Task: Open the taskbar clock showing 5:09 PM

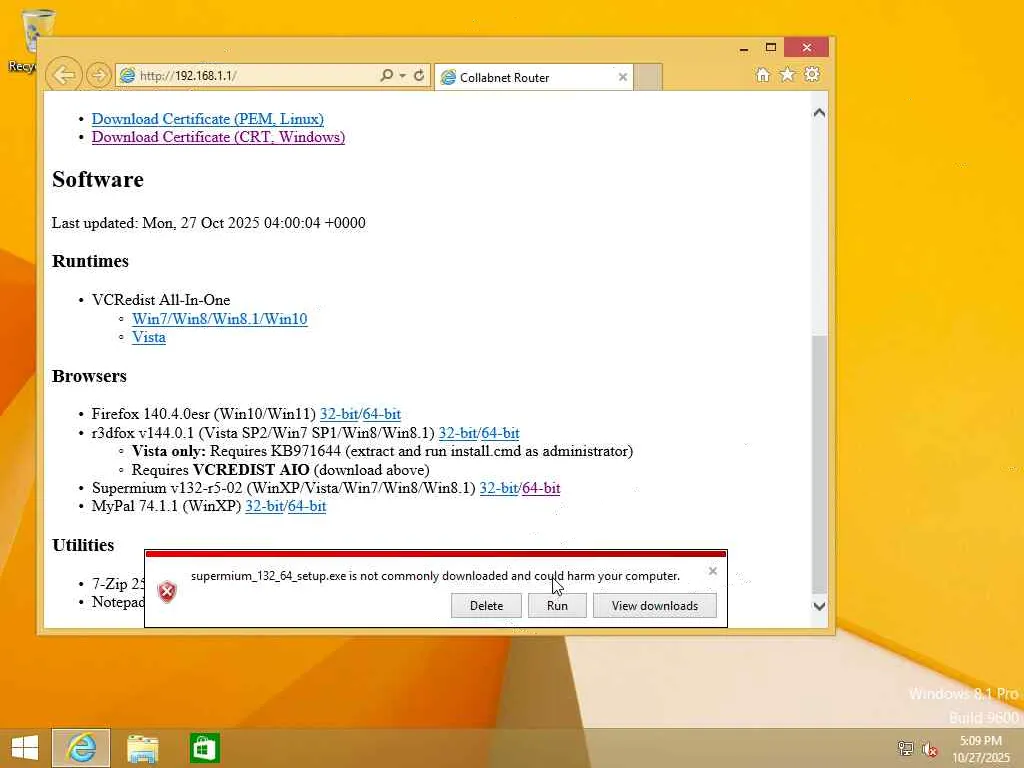Action: click(x=981, y=748)
